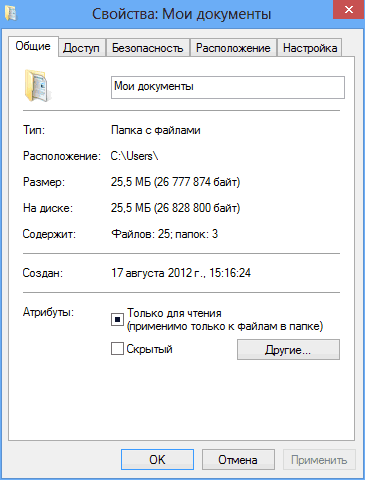Open the Настройка tab

coord(310,48)
